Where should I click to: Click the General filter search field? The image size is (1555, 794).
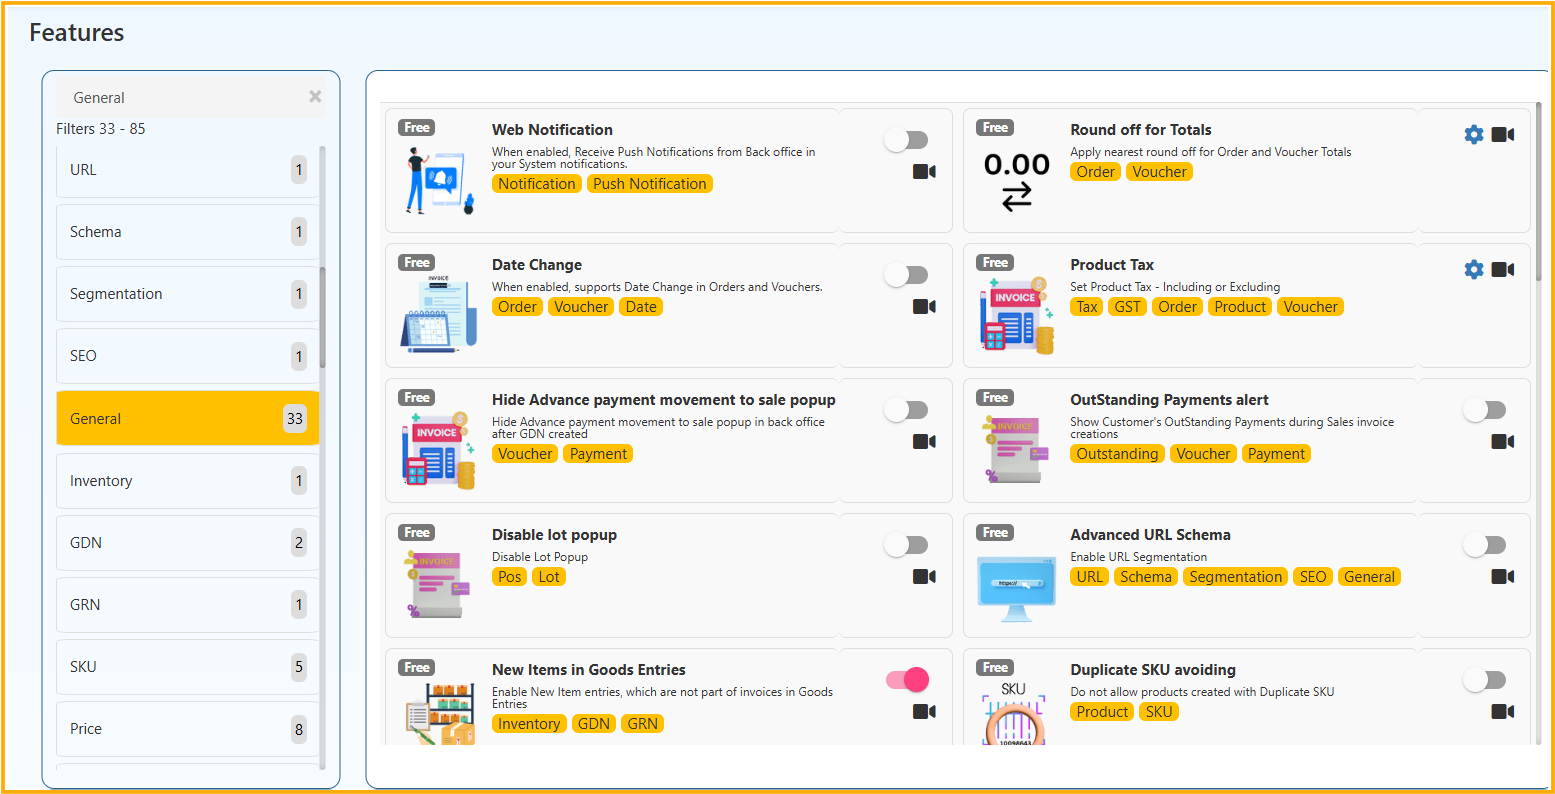[x=185, y=98]
